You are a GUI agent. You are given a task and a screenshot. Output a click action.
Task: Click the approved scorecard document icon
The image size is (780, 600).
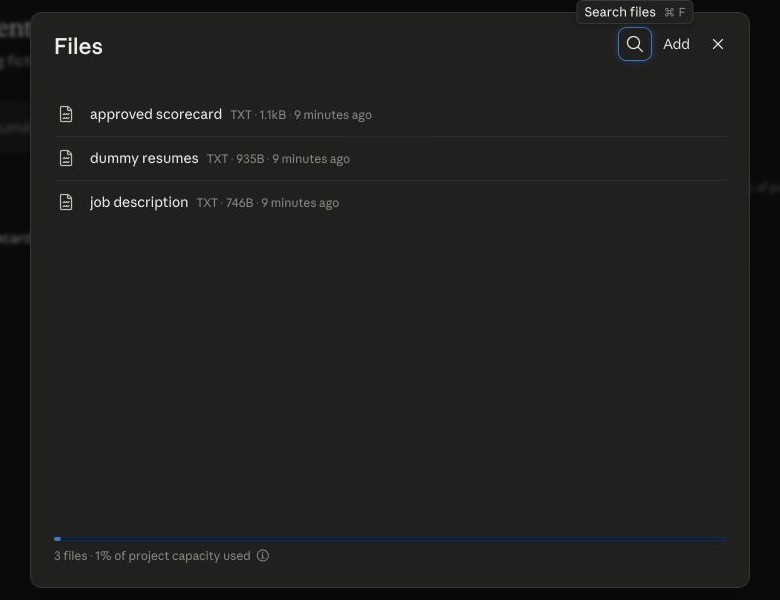66,114
